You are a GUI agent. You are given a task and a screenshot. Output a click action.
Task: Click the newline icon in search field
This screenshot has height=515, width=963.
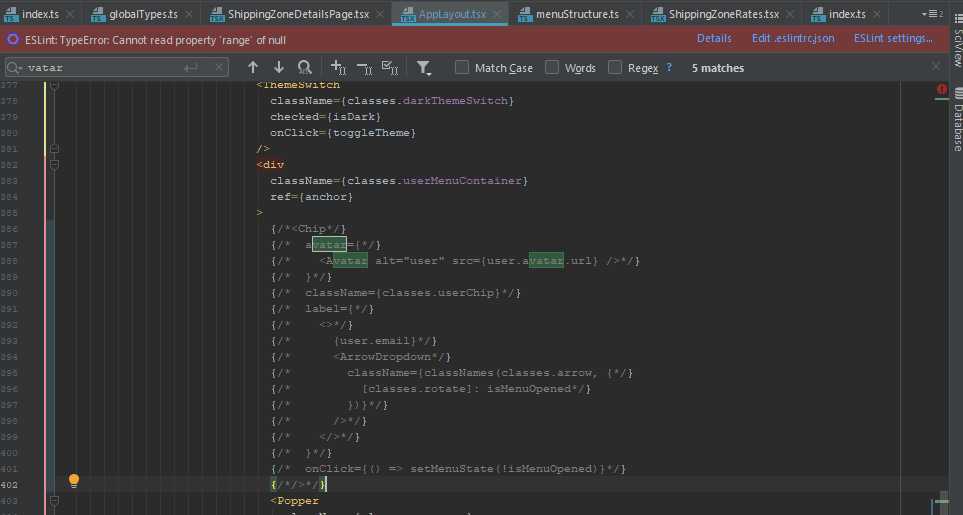coord(191,68)
